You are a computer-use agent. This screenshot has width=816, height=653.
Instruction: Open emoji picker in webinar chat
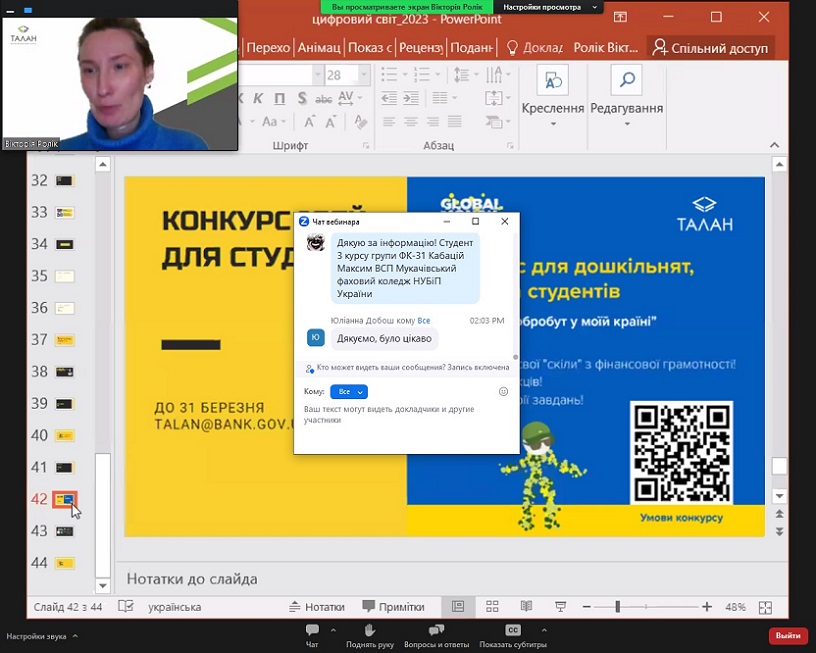coord(503,391)
